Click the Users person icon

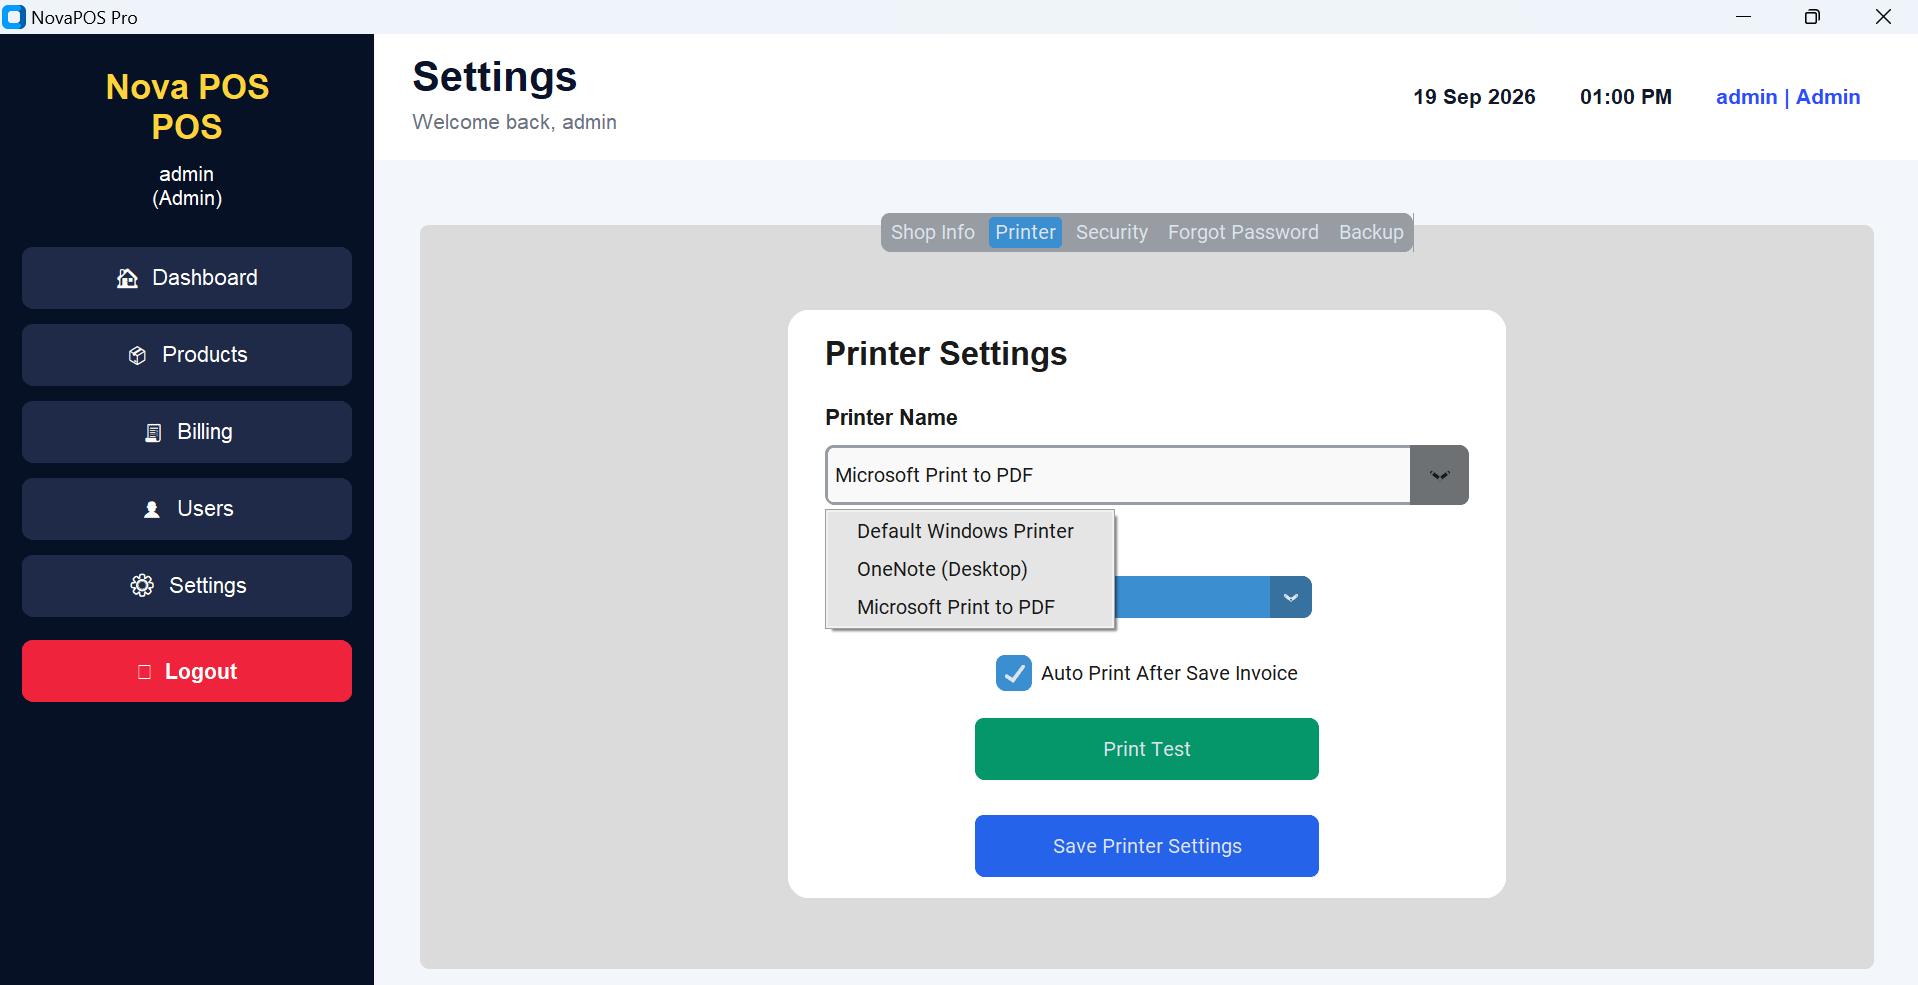tap(152, 509)
